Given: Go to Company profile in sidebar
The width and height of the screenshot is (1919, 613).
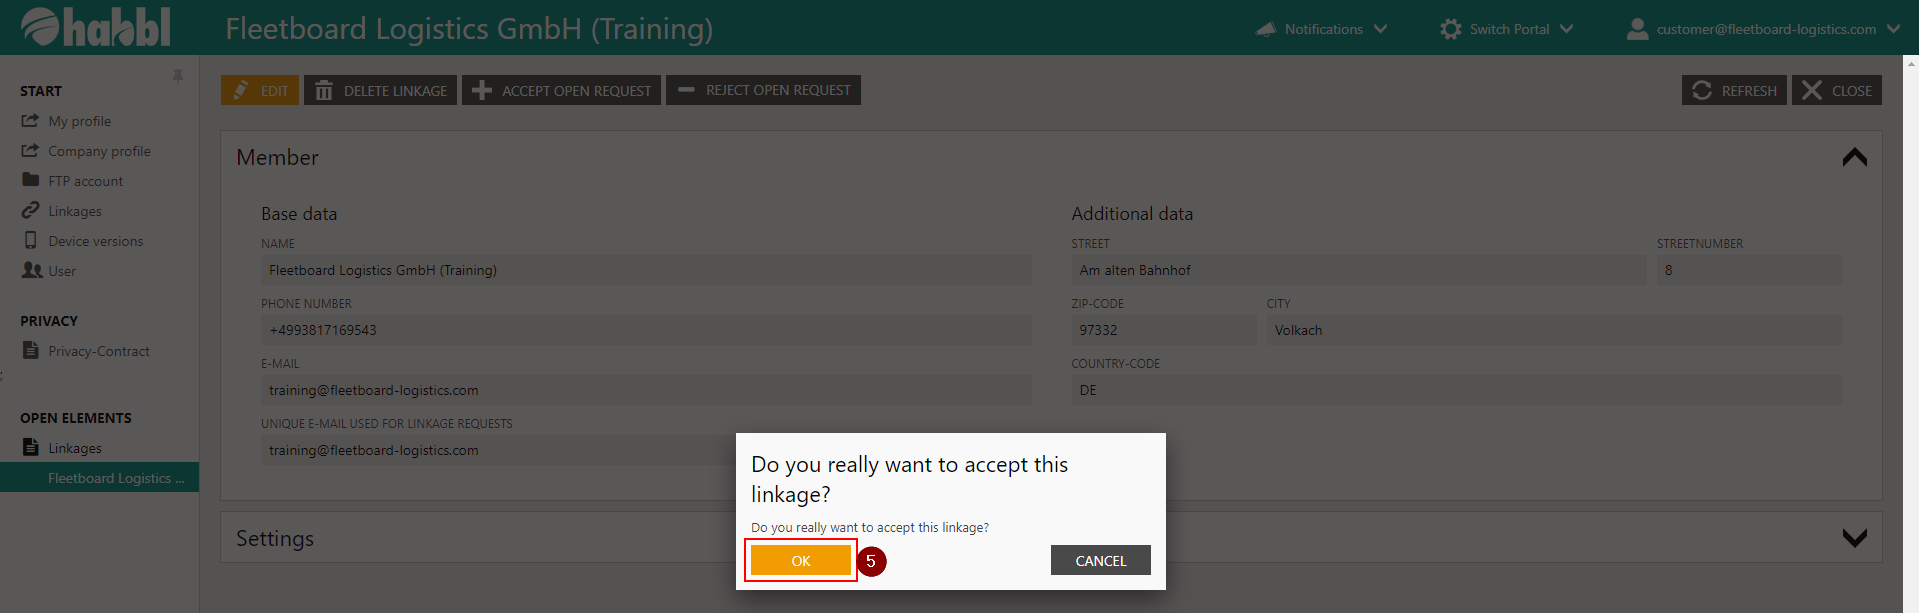Looking at the screenshot, I should click(x=99, y=151).
